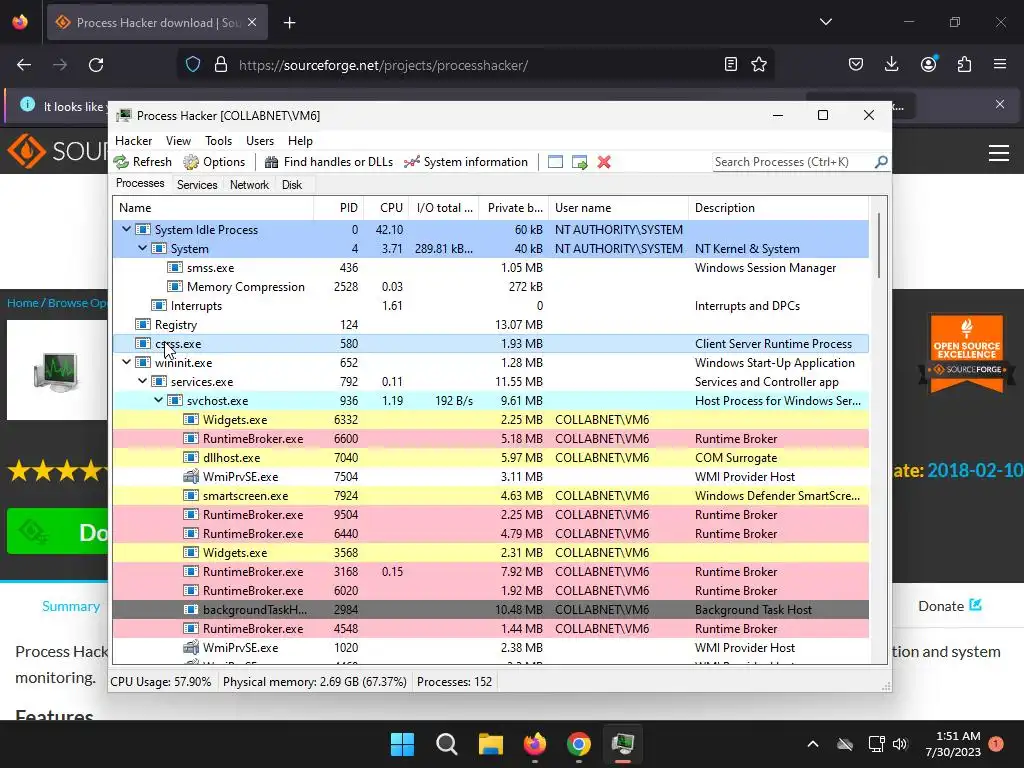The height and width of the screenshot is (768, 1024).
Task: Open the Firefox application hamburger menu
Action: [x=1000, y=64]
